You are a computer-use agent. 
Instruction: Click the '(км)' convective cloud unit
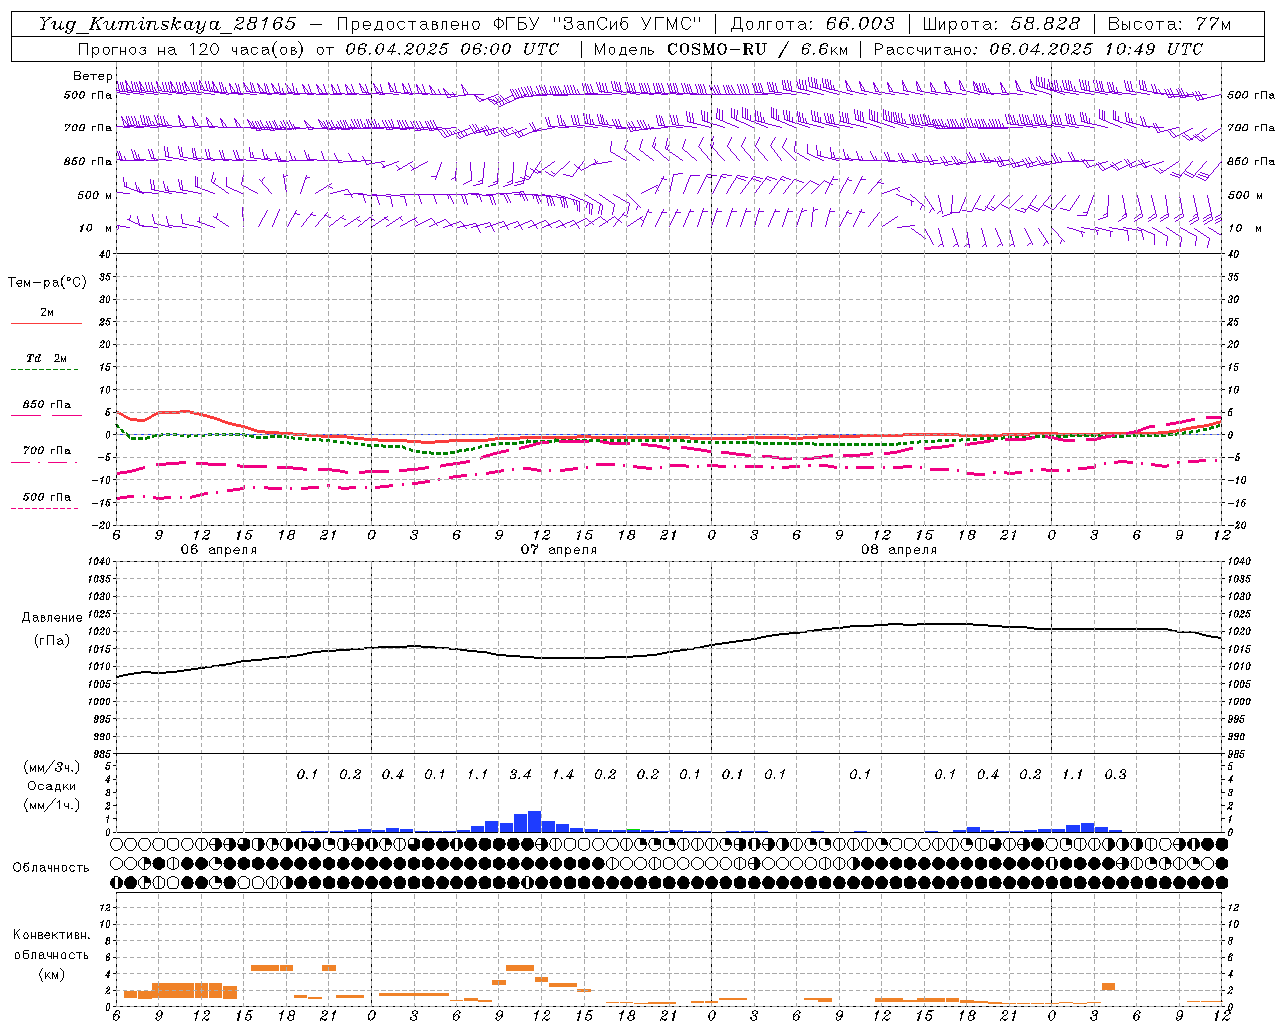click(51, 974)
